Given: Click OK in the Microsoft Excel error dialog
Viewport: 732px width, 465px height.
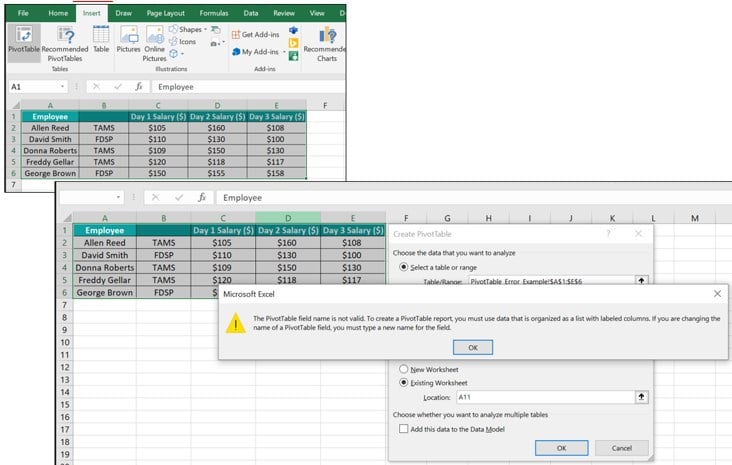Looking at the screenshot, I should point(473,347).
